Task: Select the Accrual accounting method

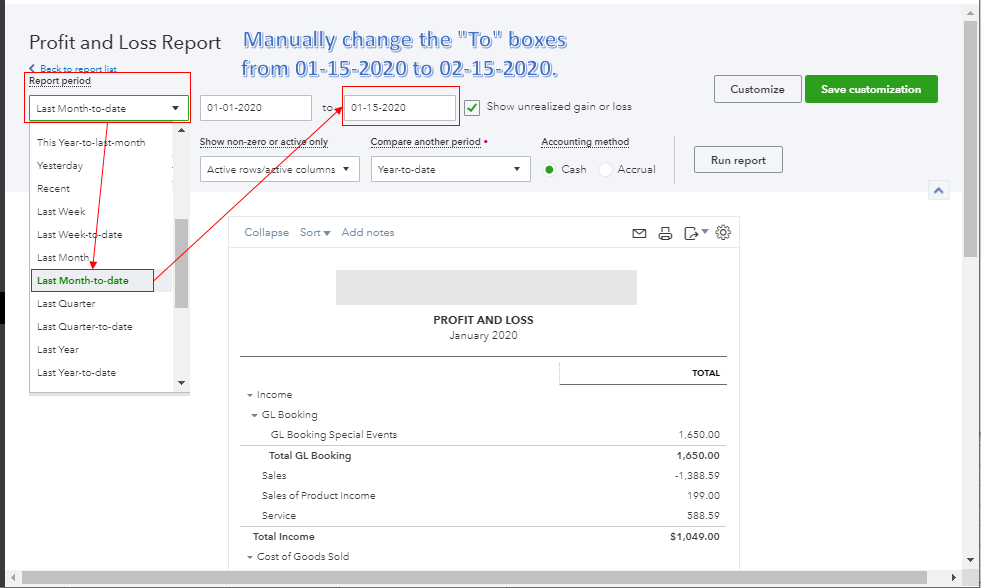Action: (606, 170)
